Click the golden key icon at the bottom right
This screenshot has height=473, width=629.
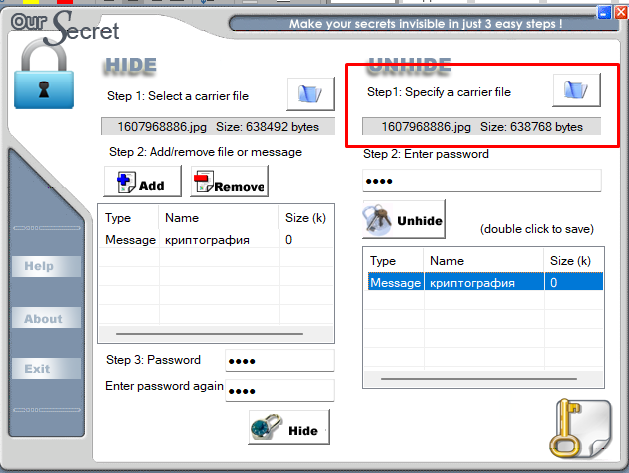coord(579,429)
